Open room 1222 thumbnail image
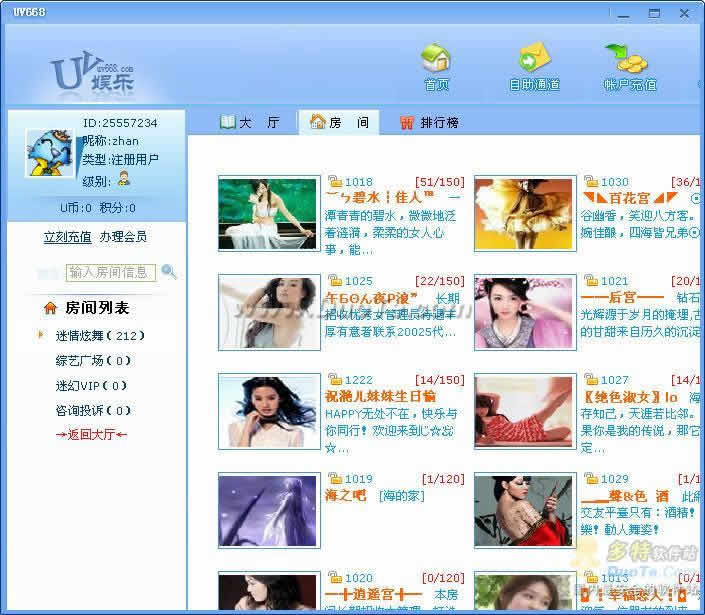This screenshot has width=705, height=615. (x=269, y=411)
